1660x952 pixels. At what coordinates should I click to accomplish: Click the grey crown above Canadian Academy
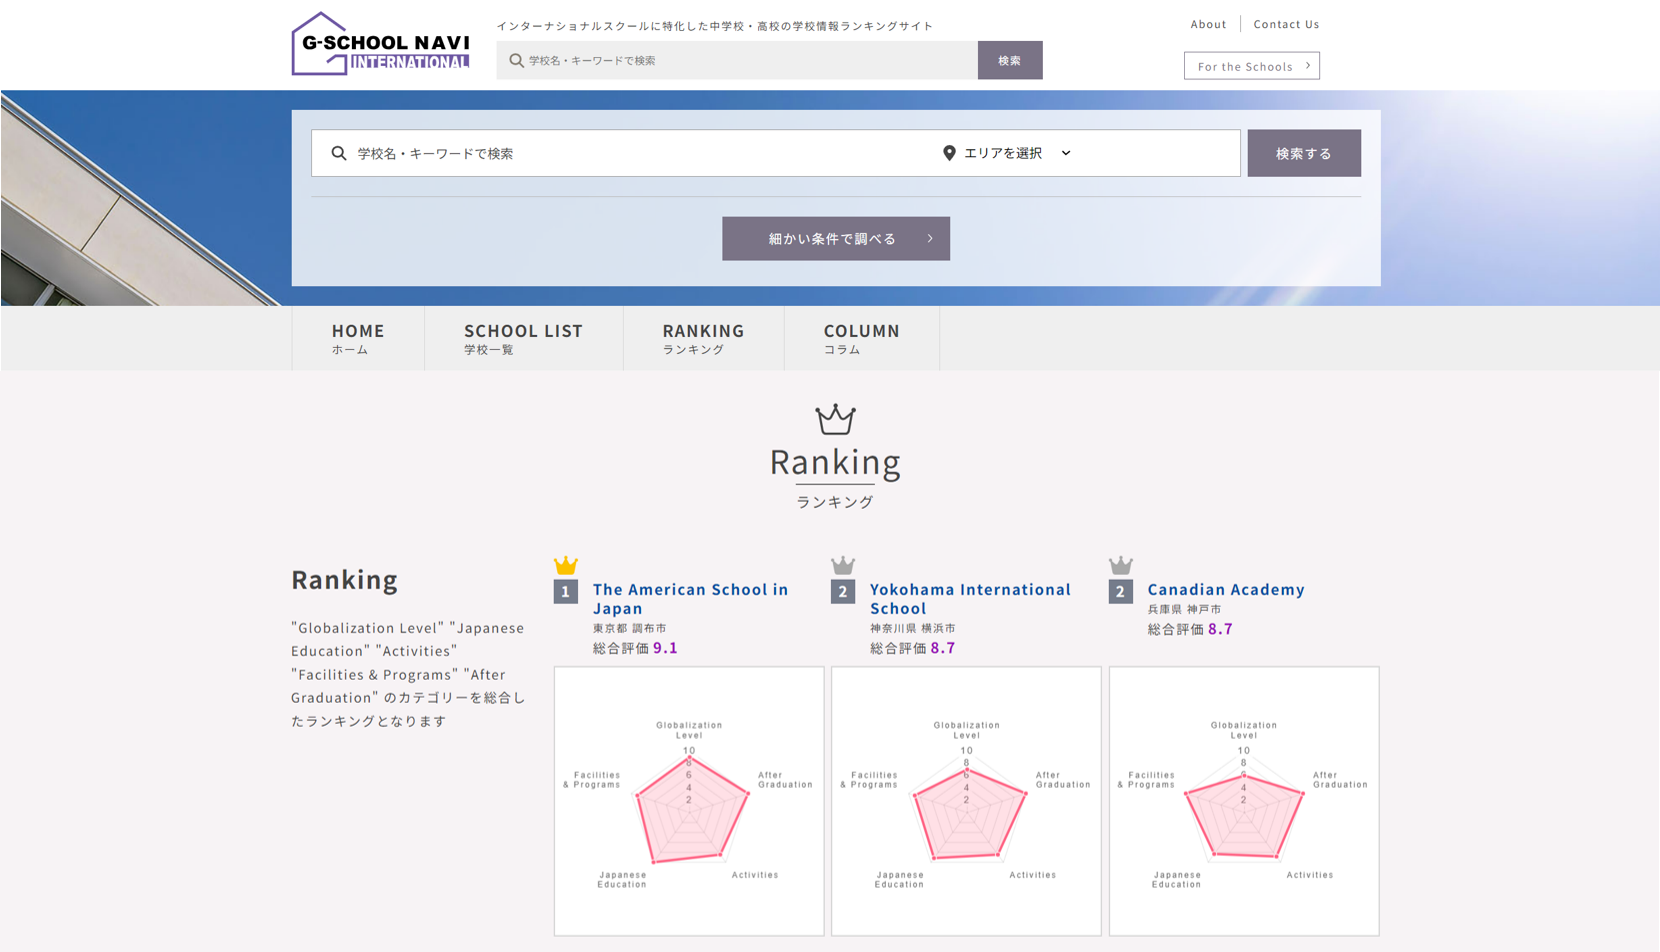(x=1121, y=565)
